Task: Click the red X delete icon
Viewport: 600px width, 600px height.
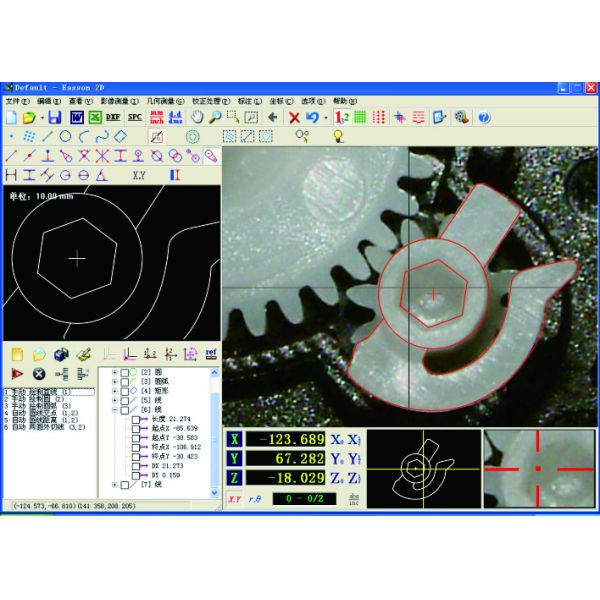Action: [294, 118]
